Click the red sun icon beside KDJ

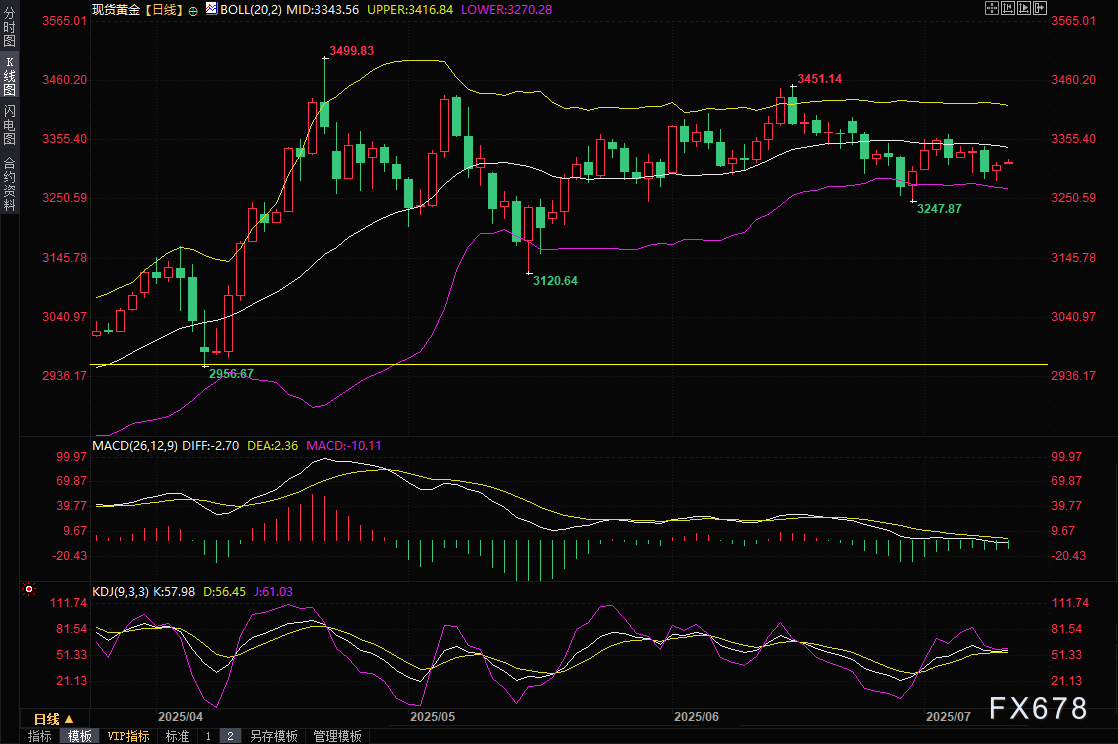[x=28, y=591]
